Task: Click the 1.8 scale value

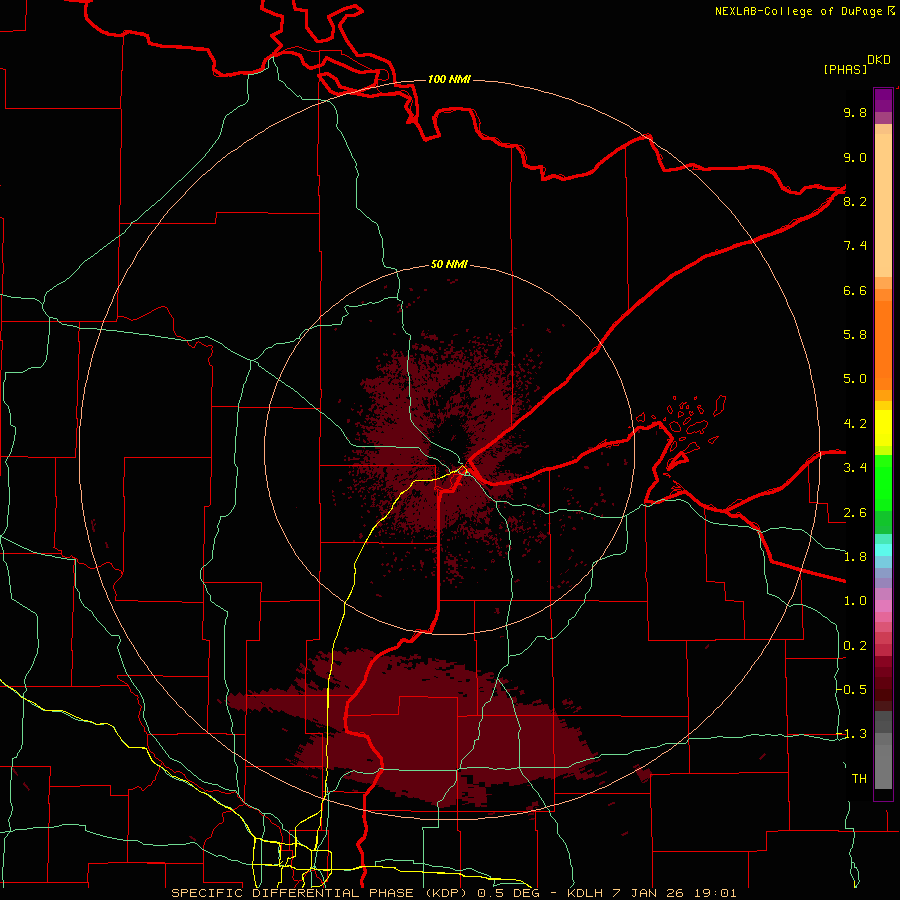Action: [855, 557]
